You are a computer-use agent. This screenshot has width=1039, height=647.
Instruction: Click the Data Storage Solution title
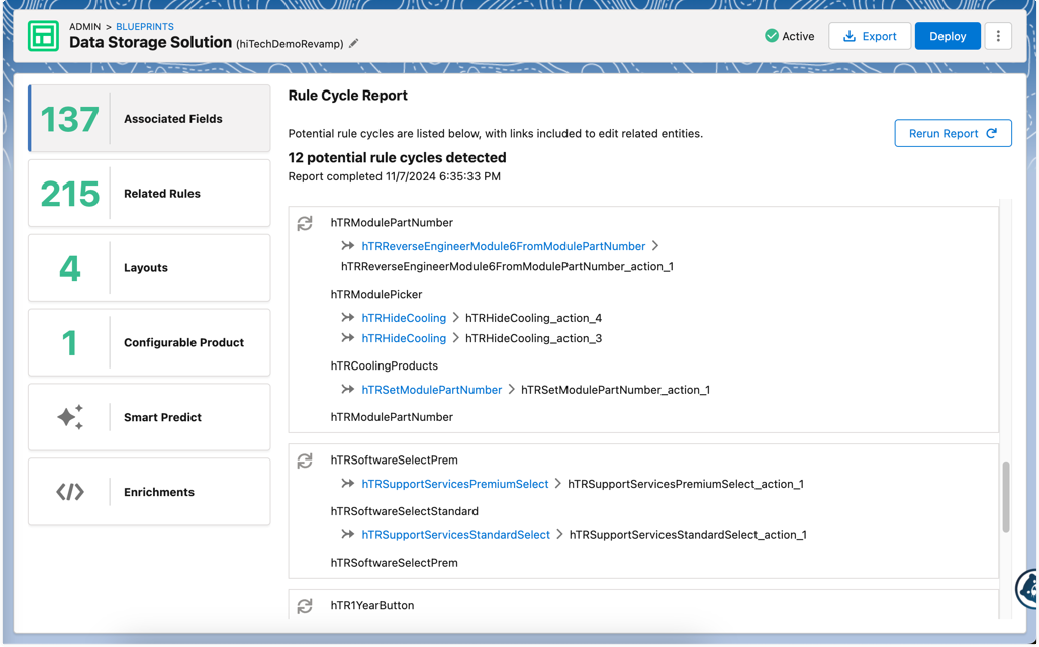coord(150,42)
